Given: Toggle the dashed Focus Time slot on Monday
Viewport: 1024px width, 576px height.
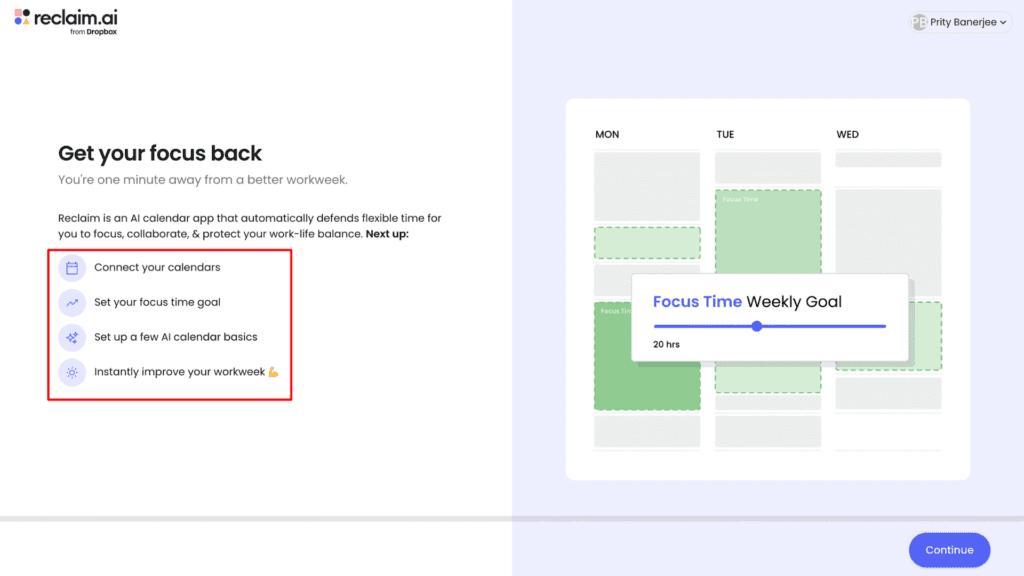Looking at the screenshot, I should [646, 241].
